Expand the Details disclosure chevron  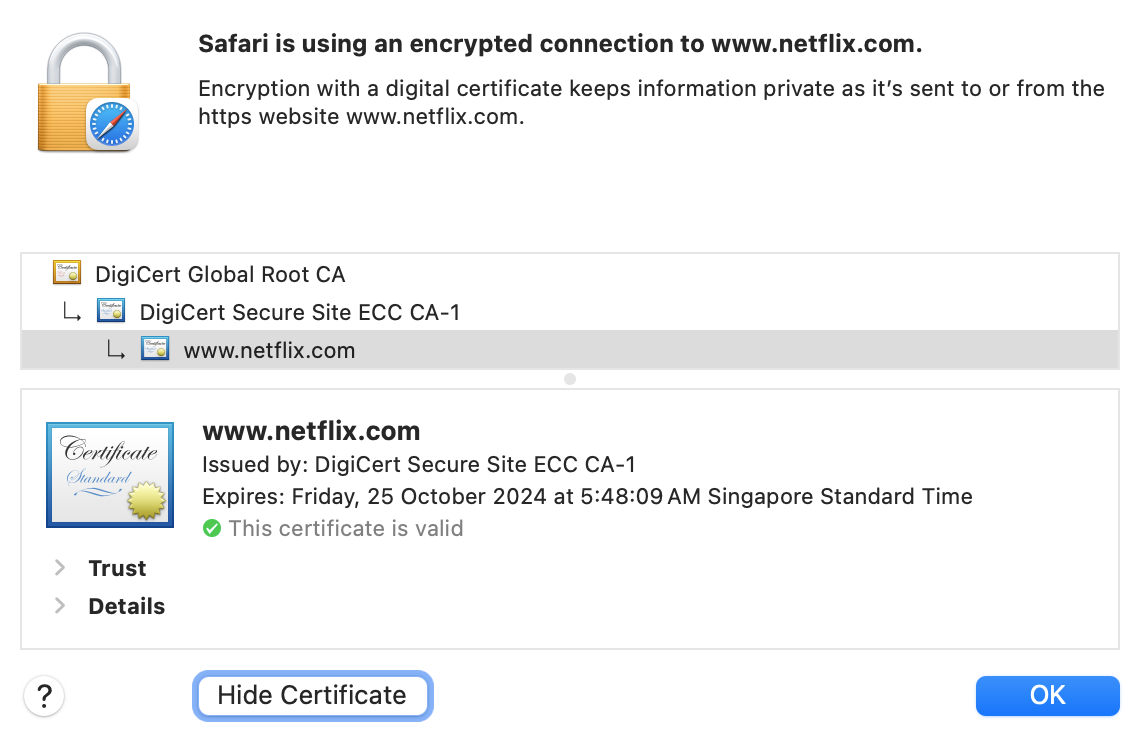pos(60,606)
